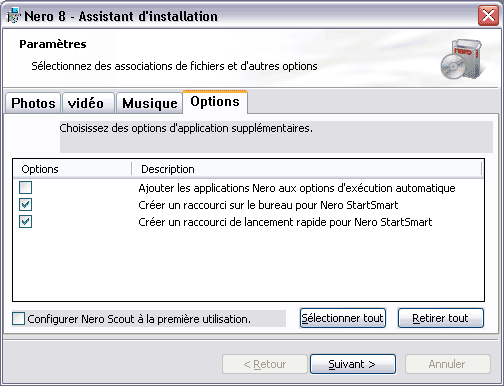Click the Retour button
Screen dimensions: 504x386
pyautogui.click(x=265, y=364)
